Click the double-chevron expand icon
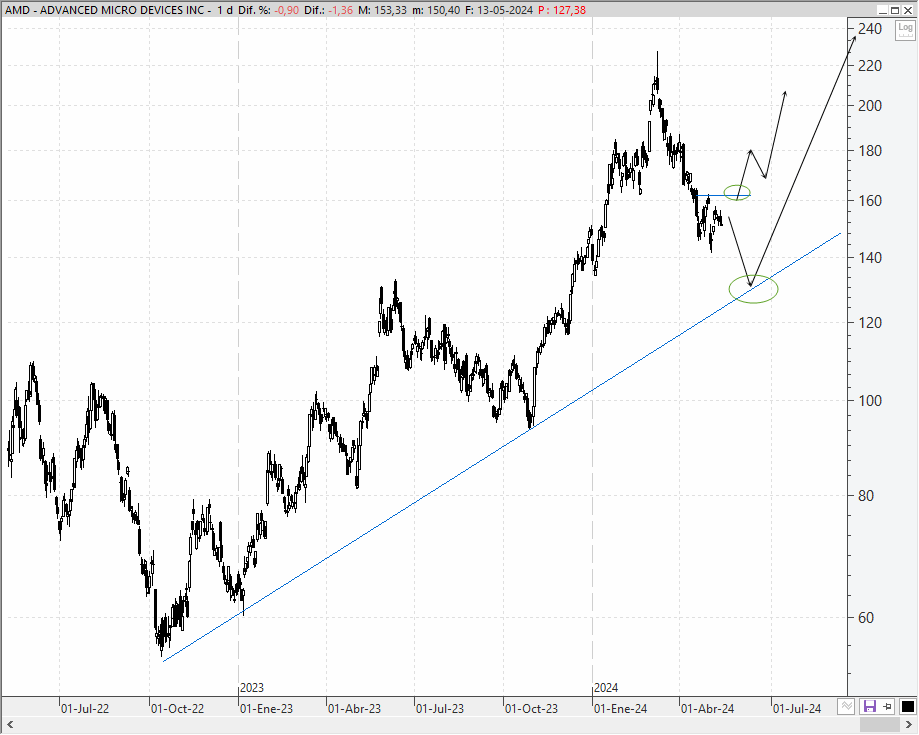This screenshot has height=735, width=919. click(x=846, y=706)
